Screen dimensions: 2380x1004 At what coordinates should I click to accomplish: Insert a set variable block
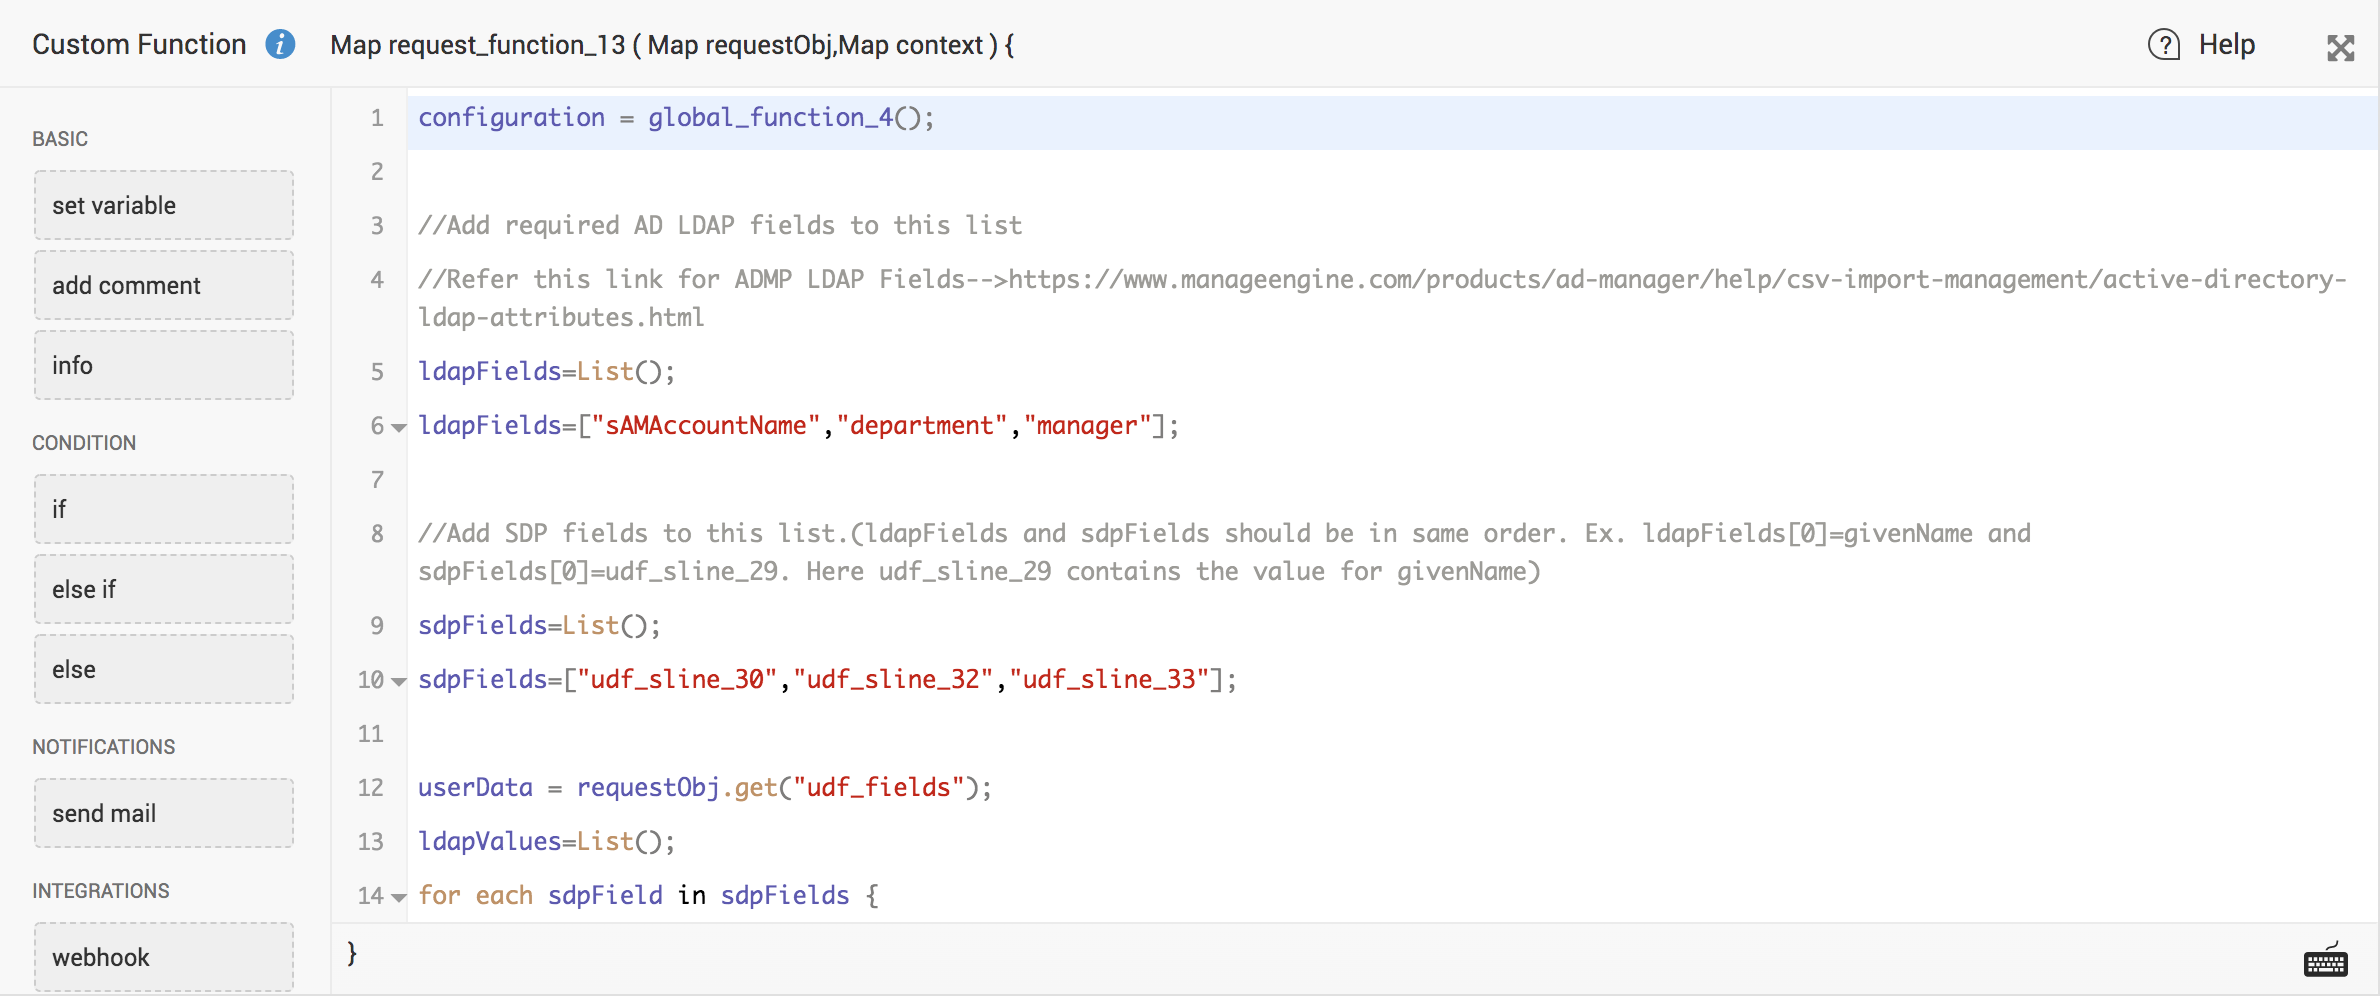164,205
